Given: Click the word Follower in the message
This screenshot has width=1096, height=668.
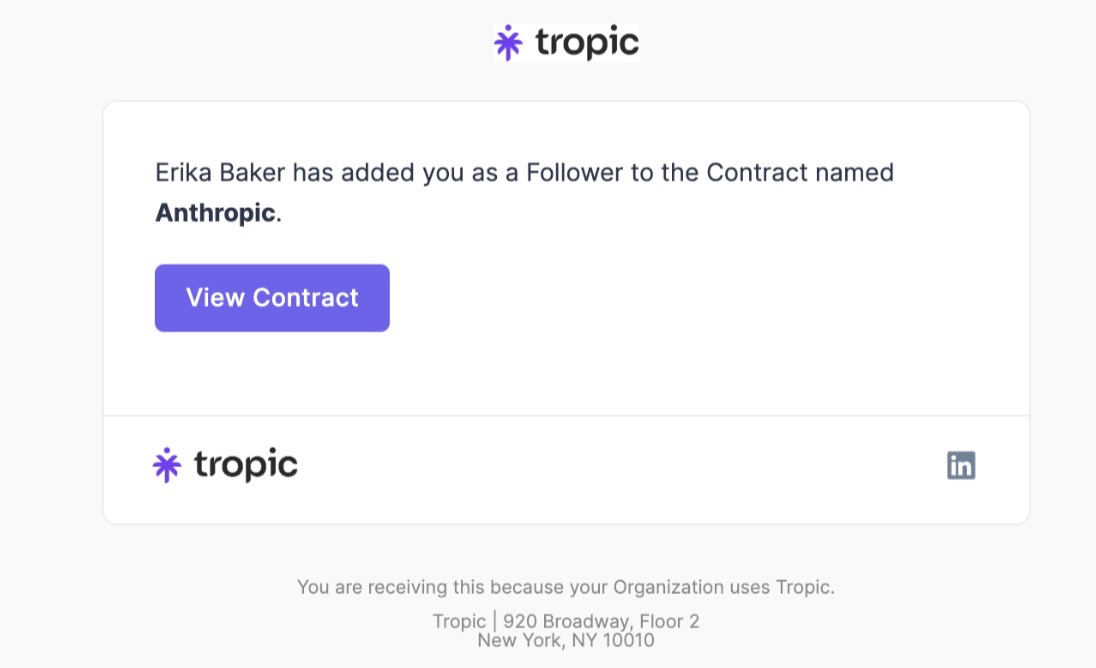Looking at the screenshot, I should pyautogui.click(x=573, y=173).
